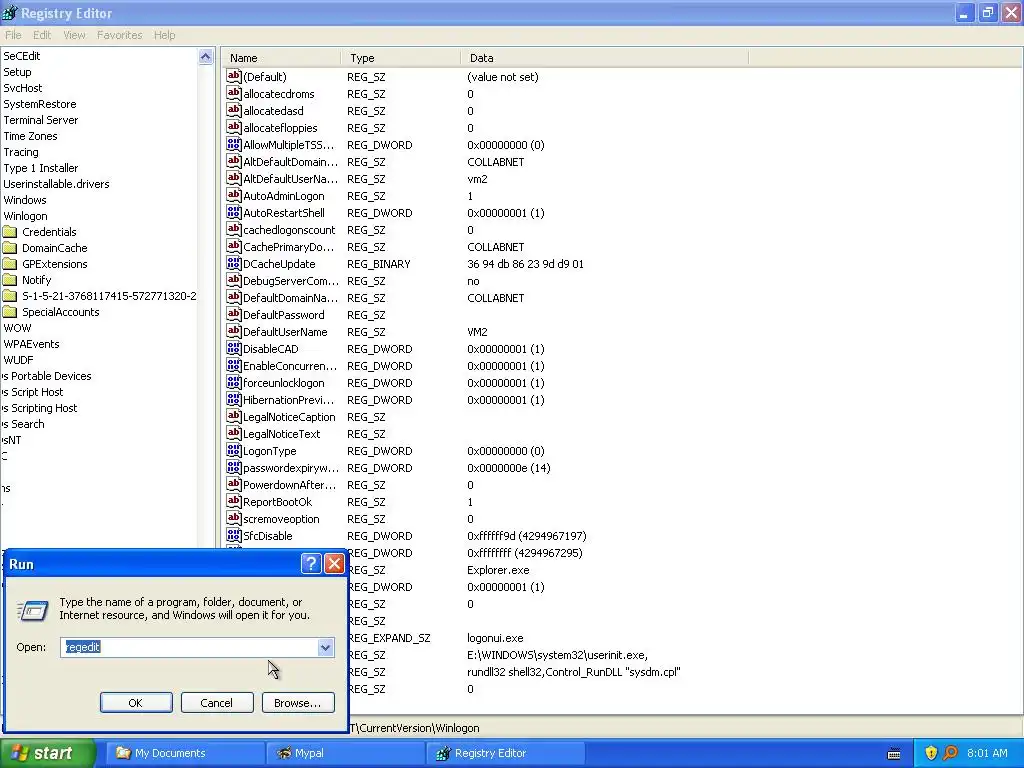Open the Help menu
This screenshot has width=1024, height=768.
tap(165, 35)
